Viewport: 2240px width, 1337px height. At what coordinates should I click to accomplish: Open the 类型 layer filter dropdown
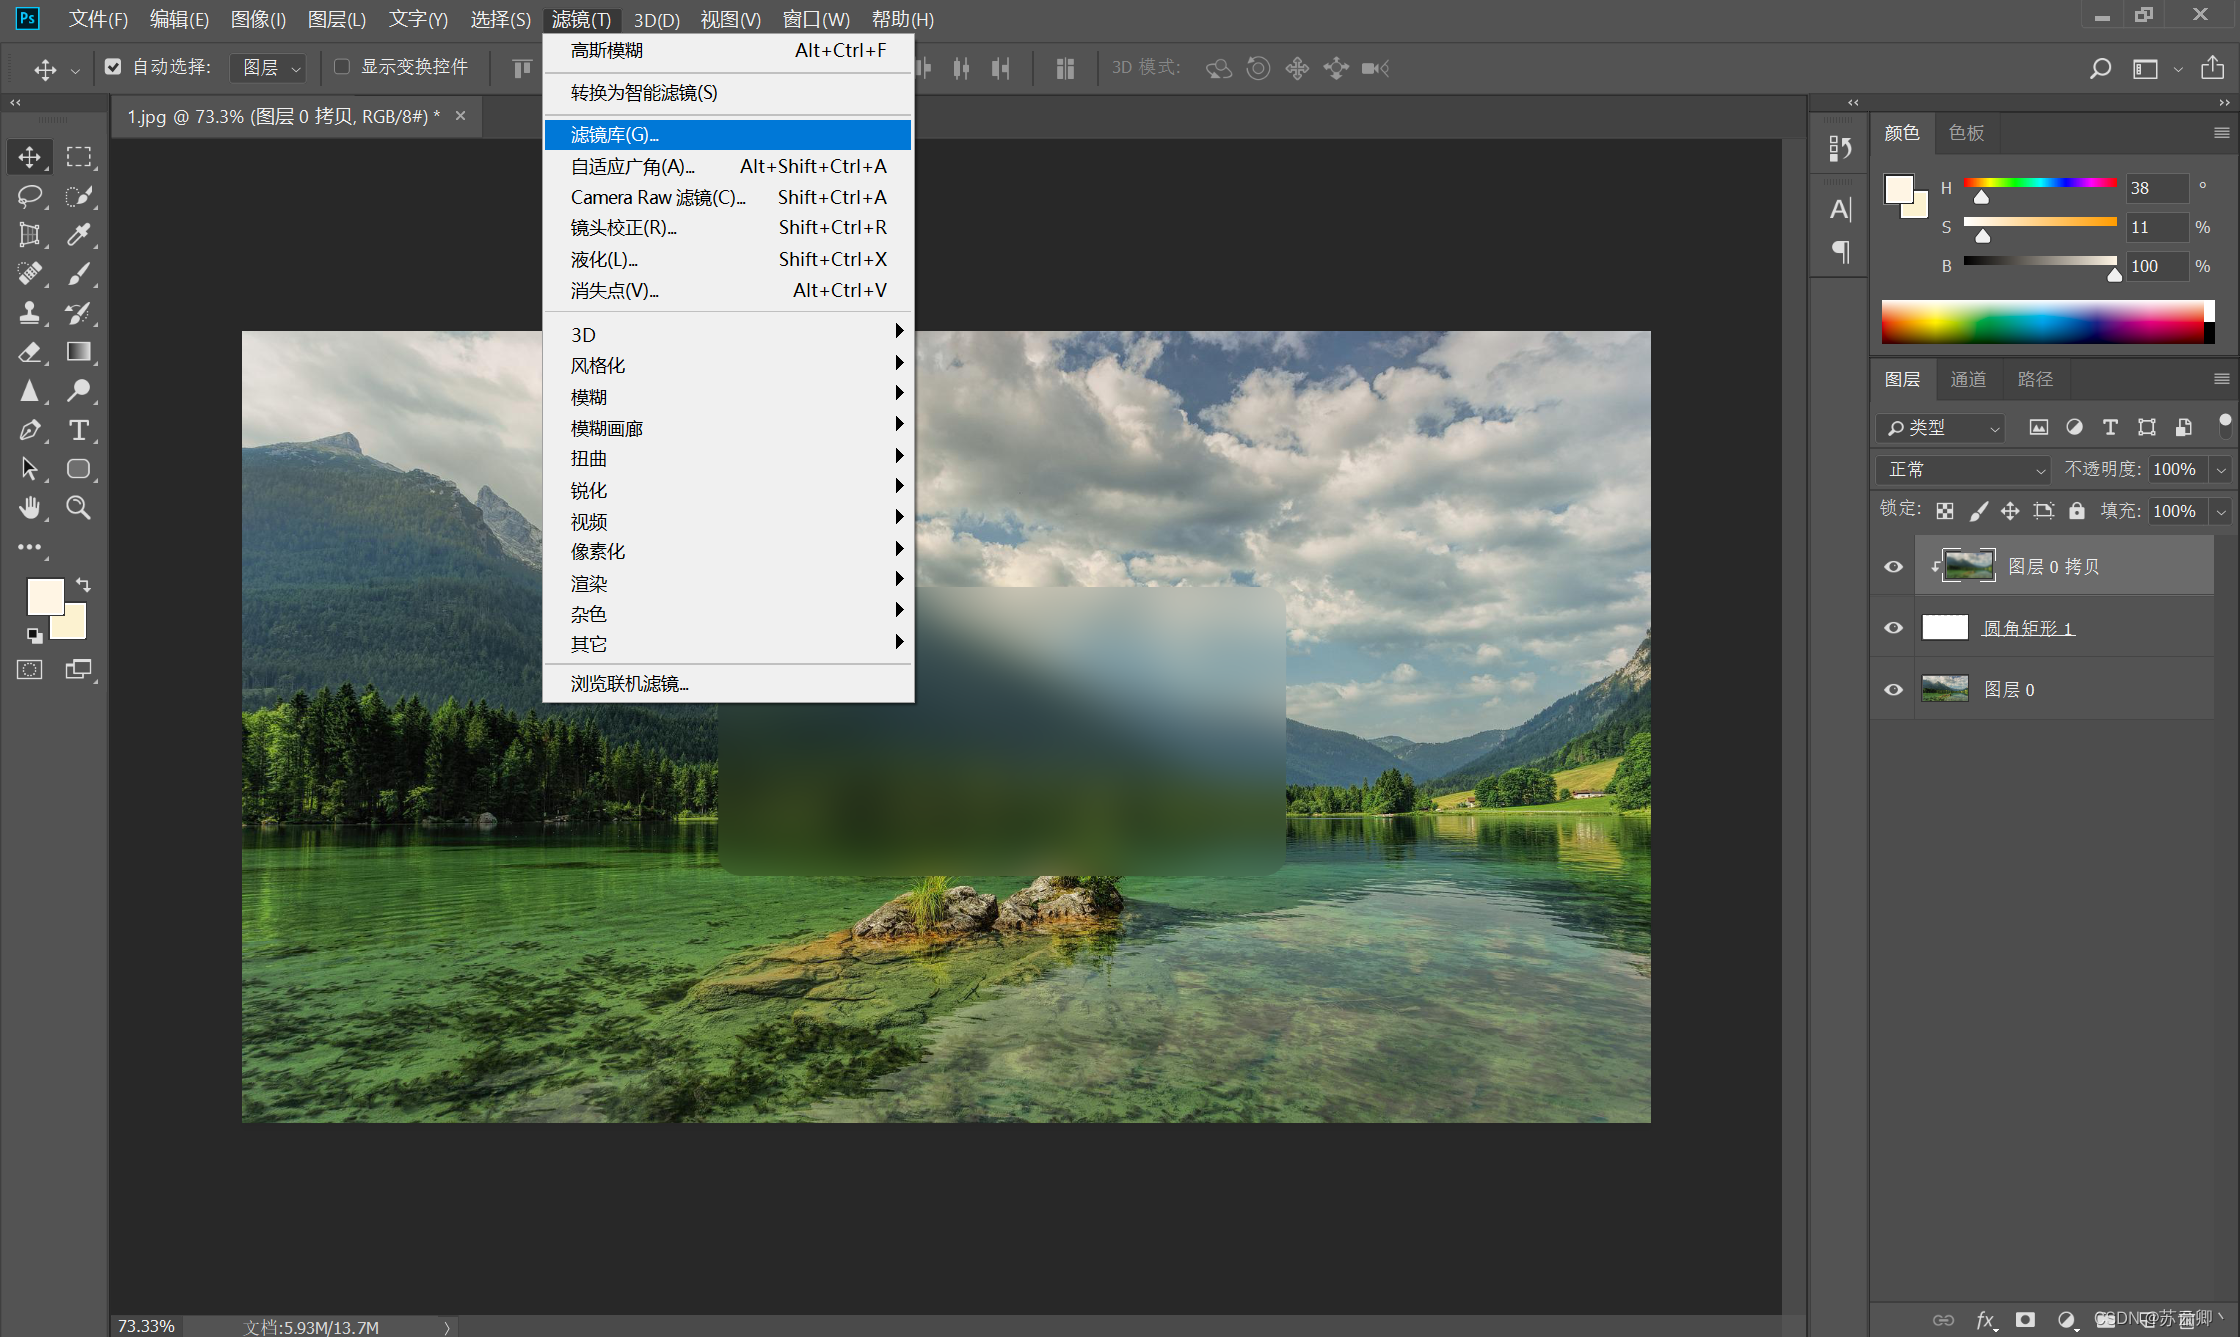[x=1941, y=428]
